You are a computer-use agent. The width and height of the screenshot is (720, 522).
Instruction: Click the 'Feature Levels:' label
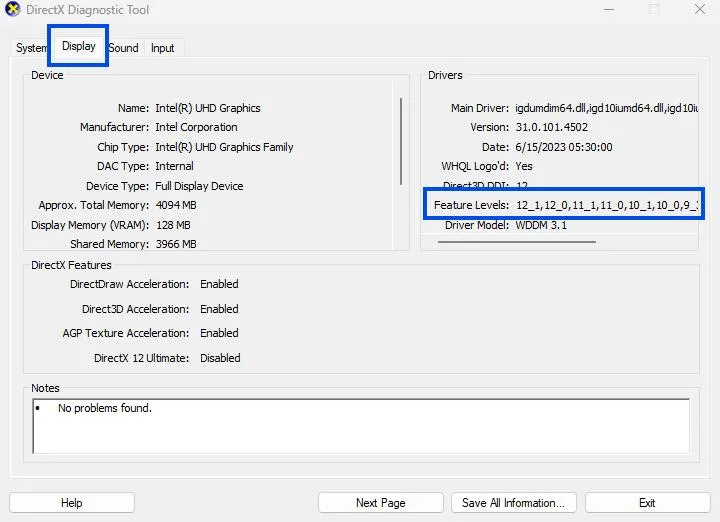472,205
